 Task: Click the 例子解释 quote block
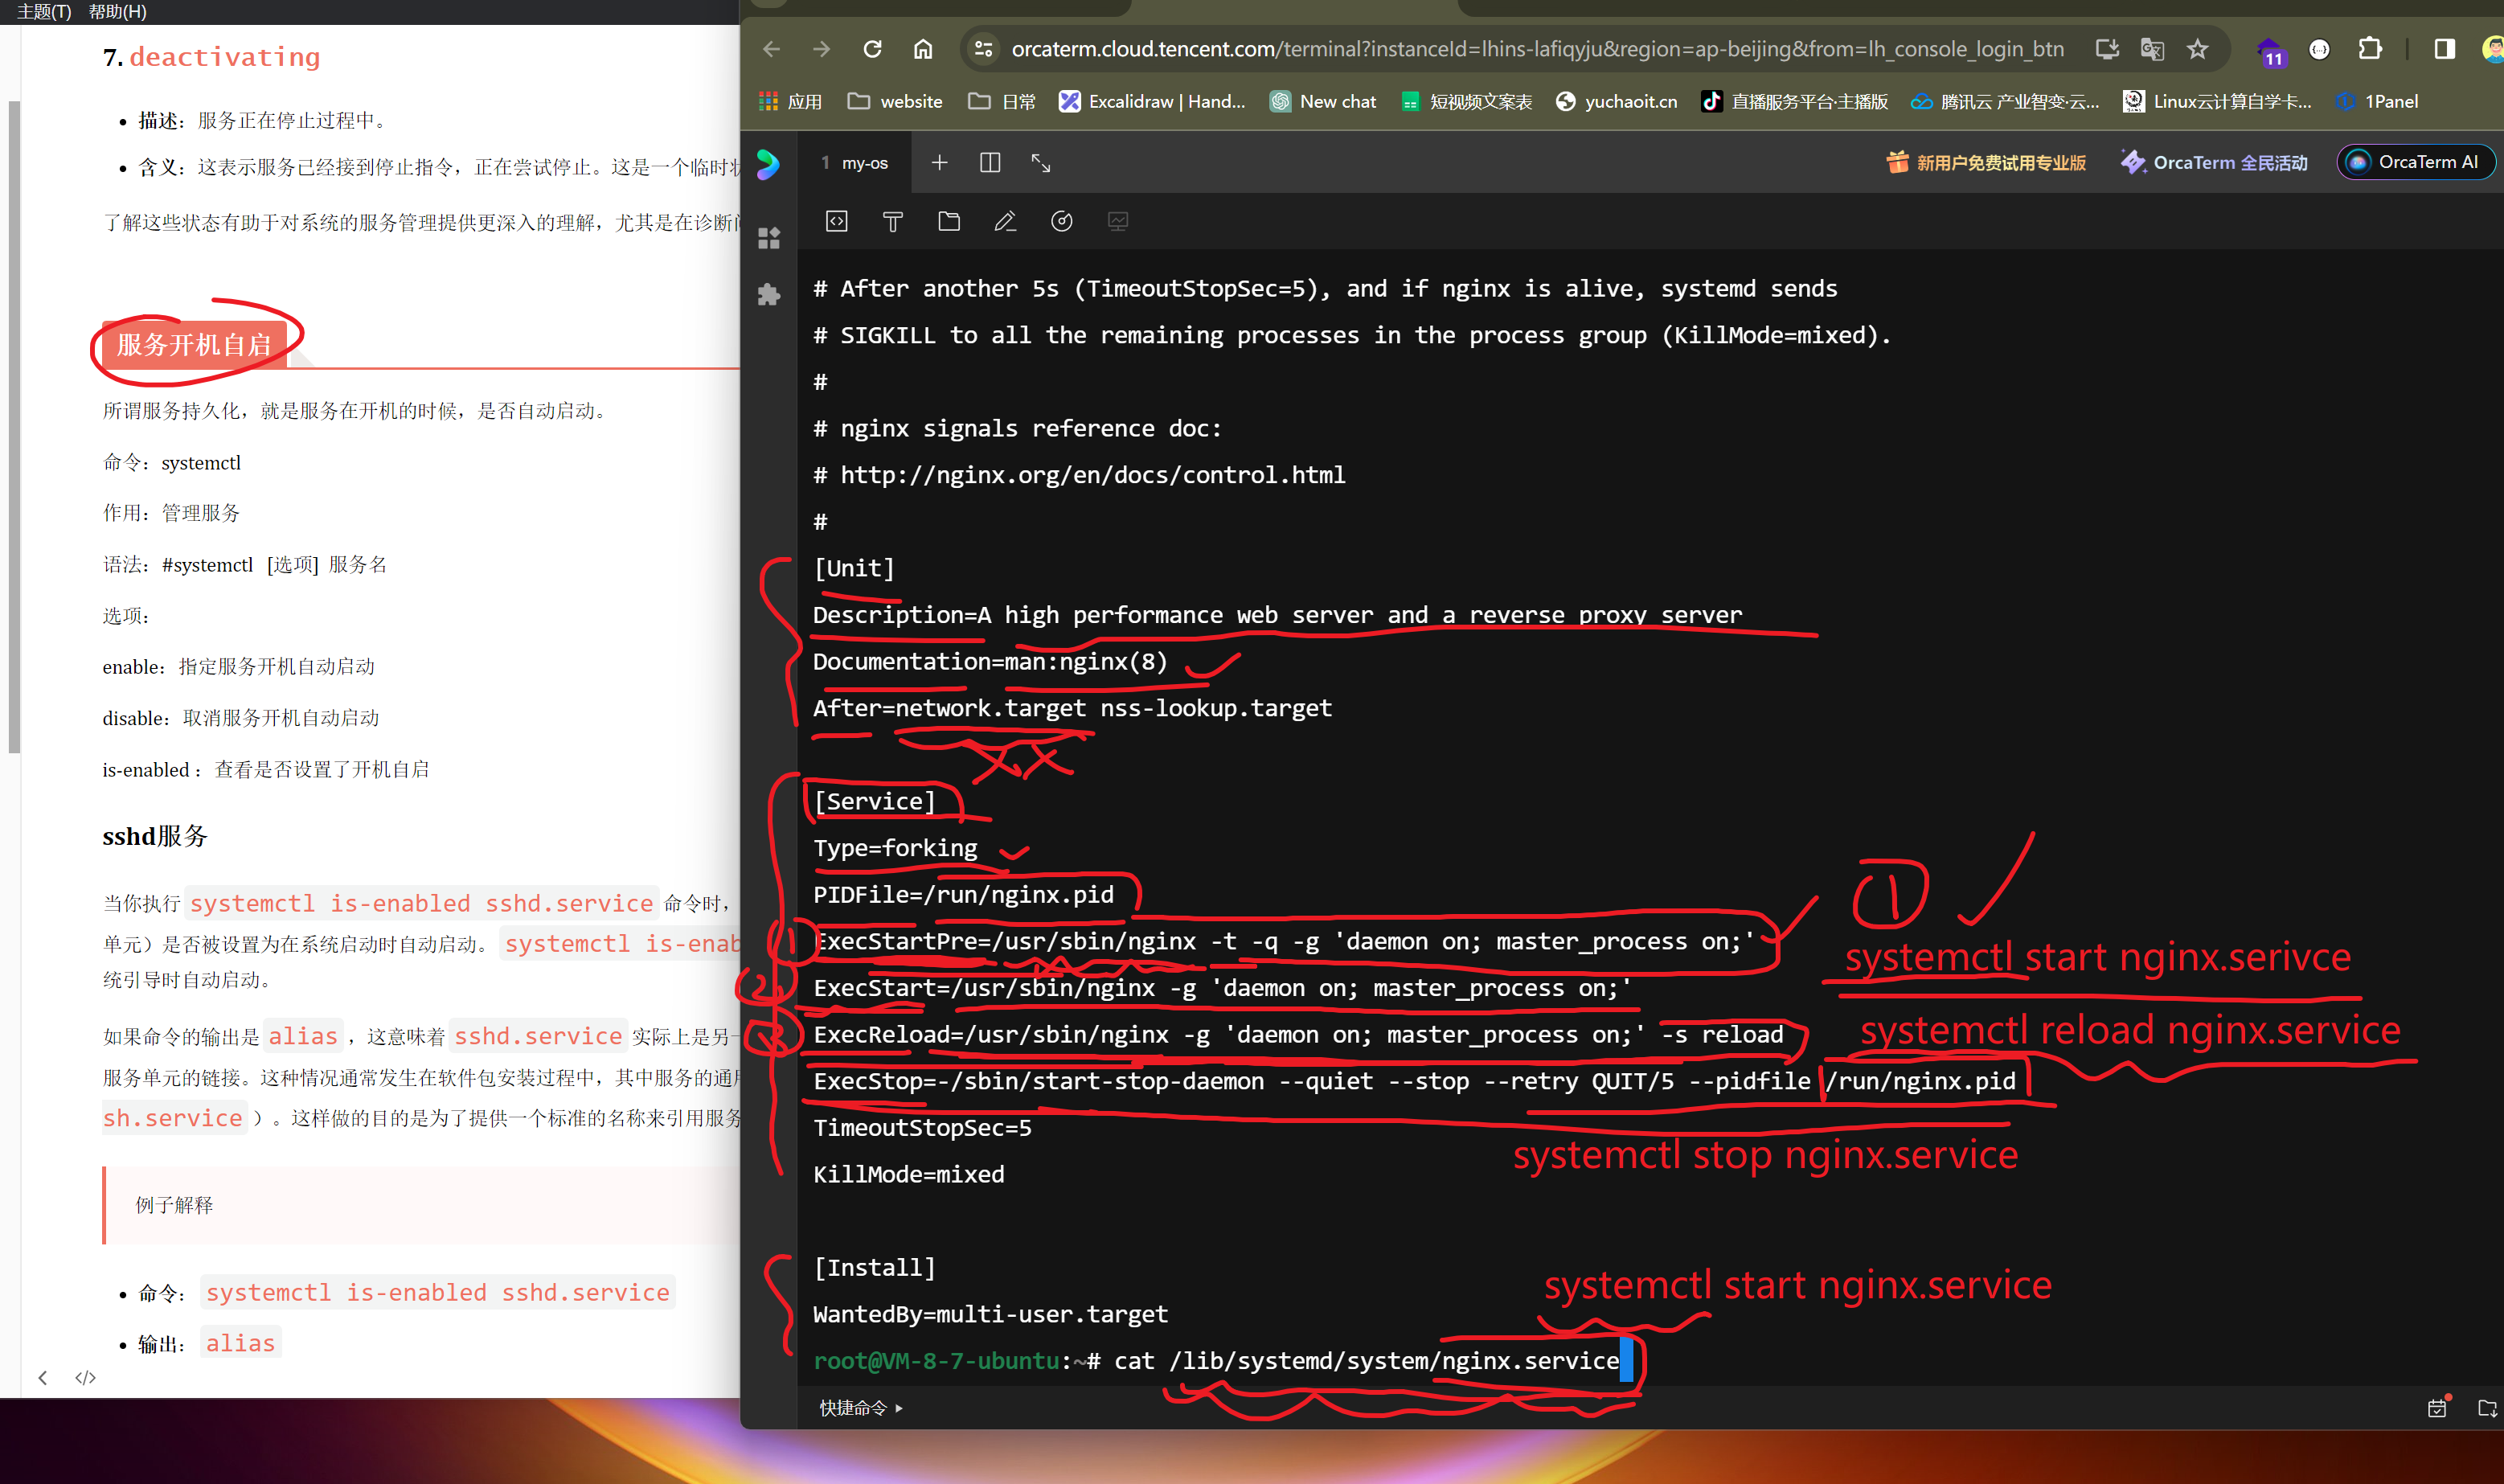421,1205
